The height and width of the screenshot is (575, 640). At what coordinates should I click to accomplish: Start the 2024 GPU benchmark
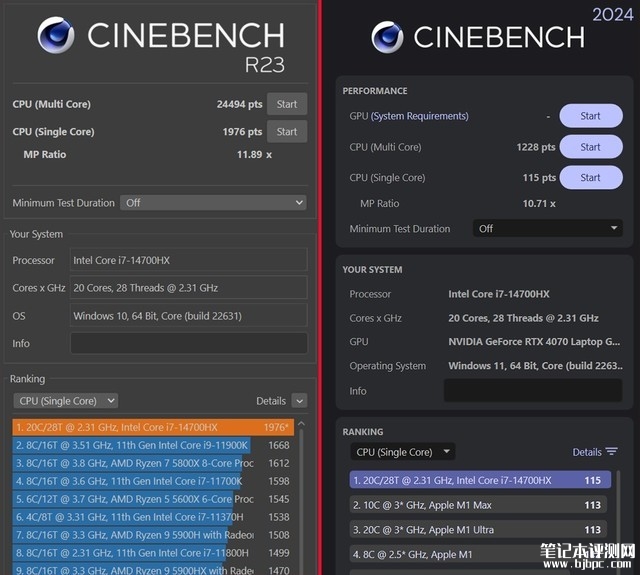[x=591, y=116]
